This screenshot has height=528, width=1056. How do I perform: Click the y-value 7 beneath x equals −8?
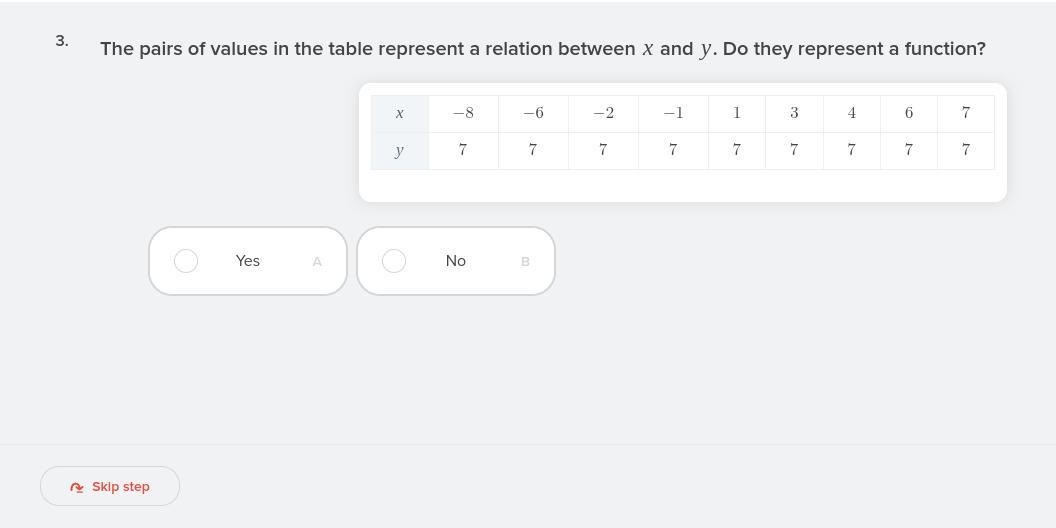tap(463, 151)
